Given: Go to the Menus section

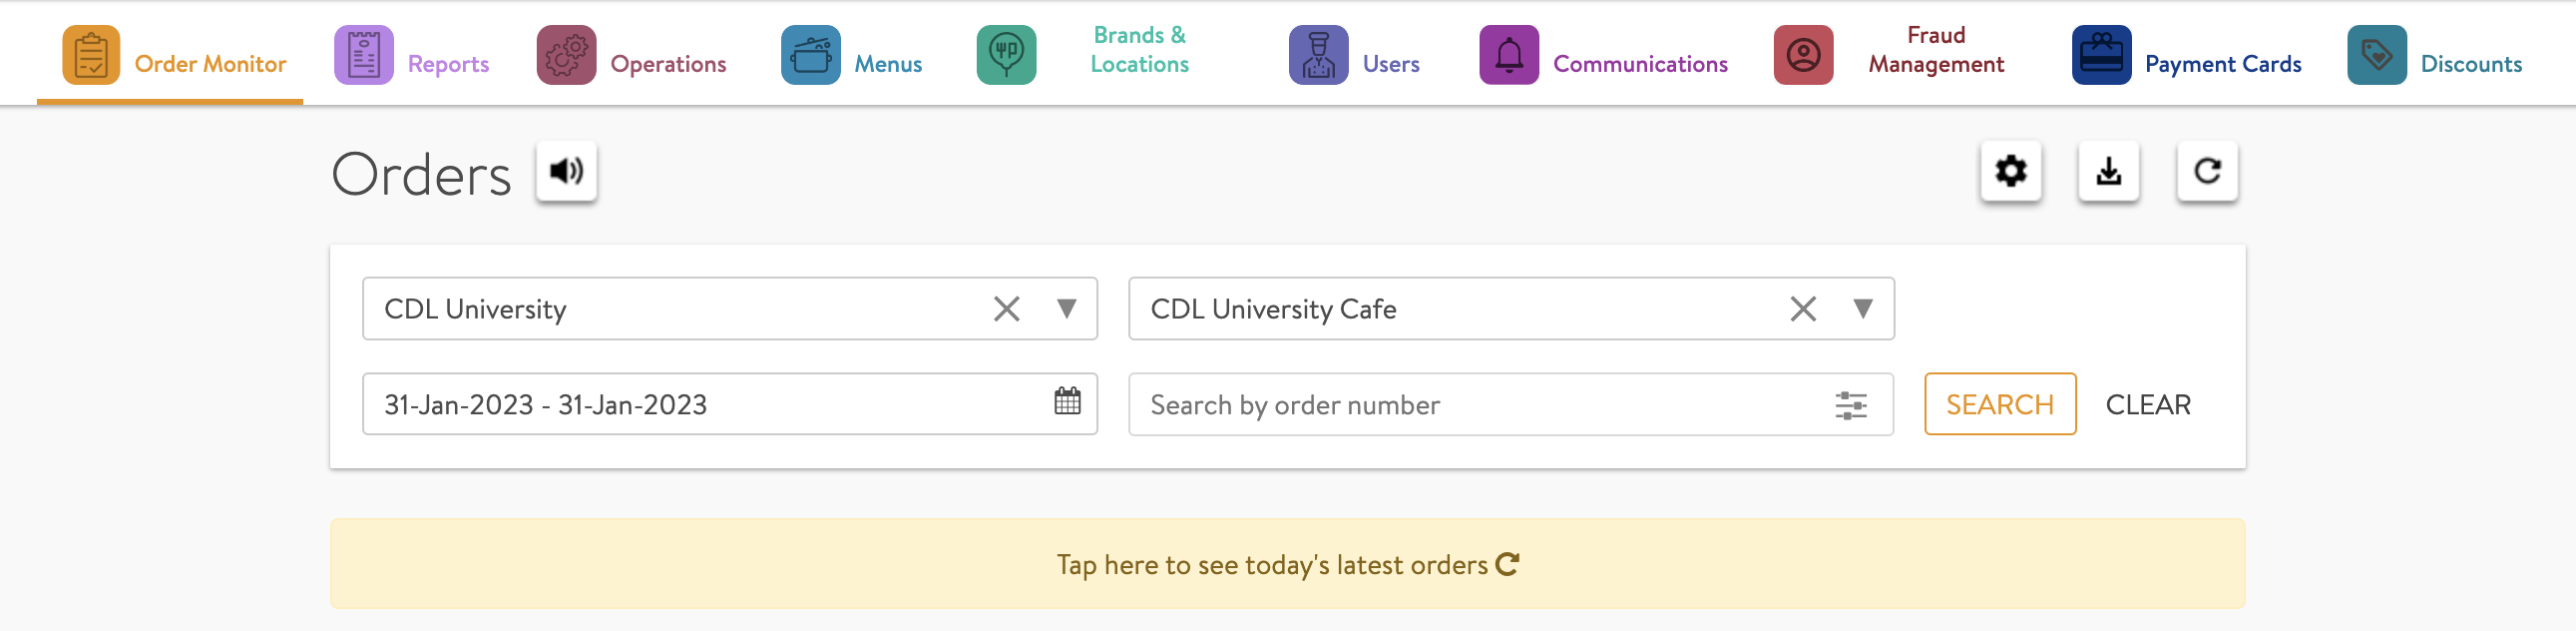Looking at the screenshot, I should (852, 56).
